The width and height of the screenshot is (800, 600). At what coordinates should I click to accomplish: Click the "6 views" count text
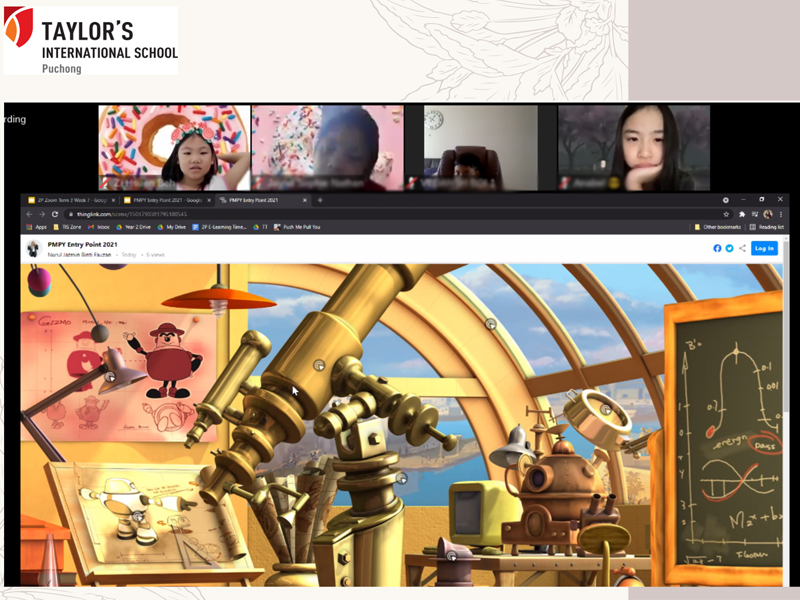click(x=155, y=255)
